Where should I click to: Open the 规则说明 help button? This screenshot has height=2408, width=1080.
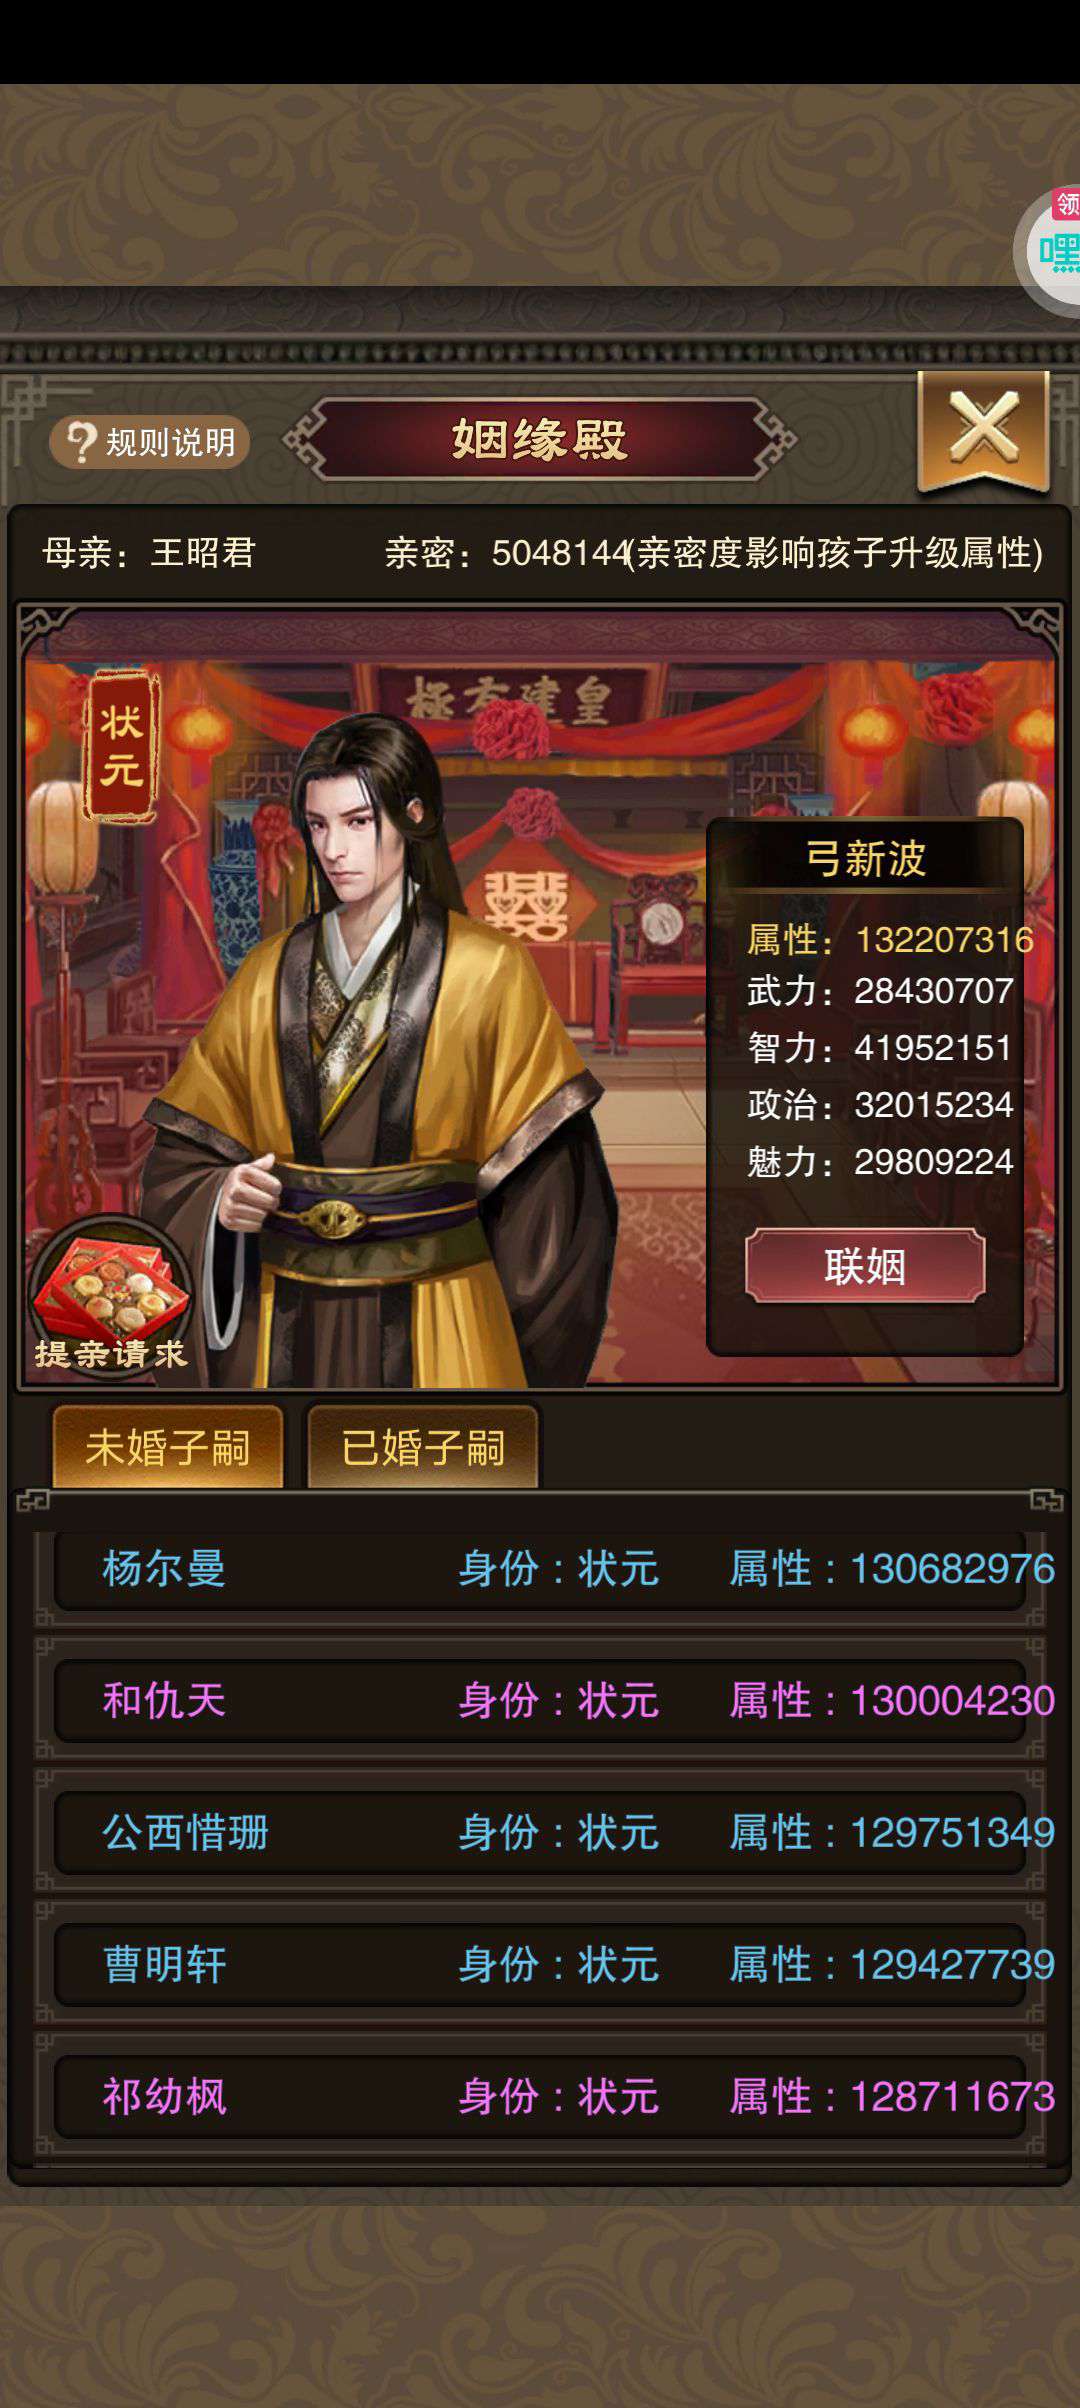click(150, 441)
